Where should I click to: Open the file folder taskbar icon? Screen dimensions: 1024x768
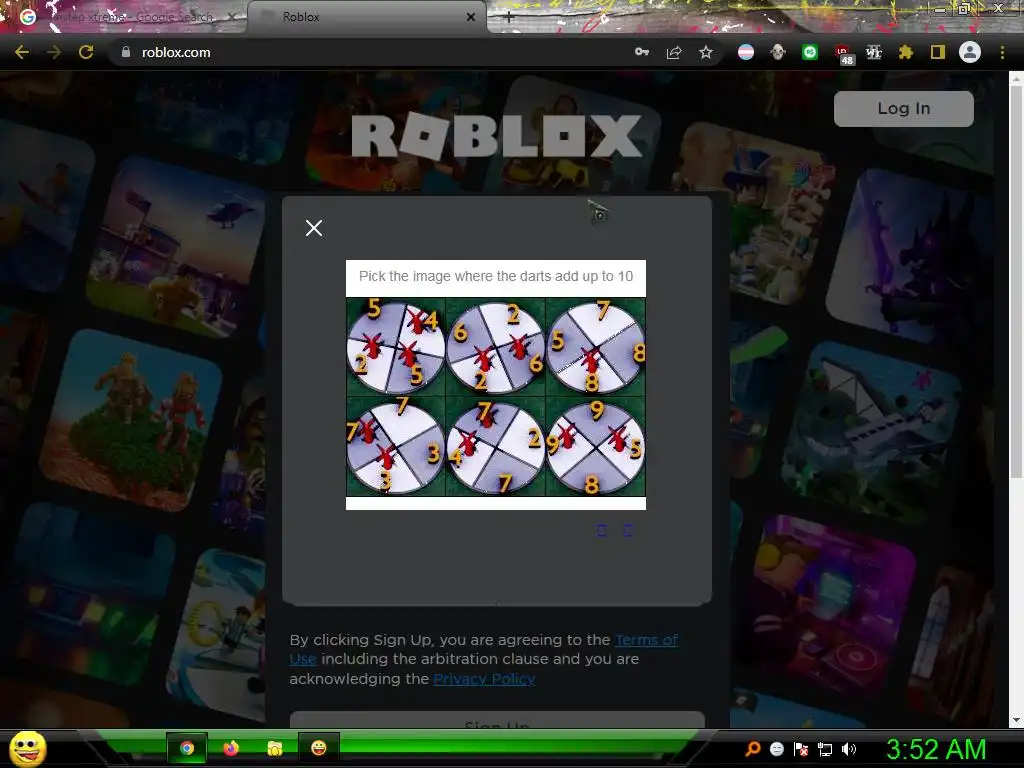[x=275, y=748]
